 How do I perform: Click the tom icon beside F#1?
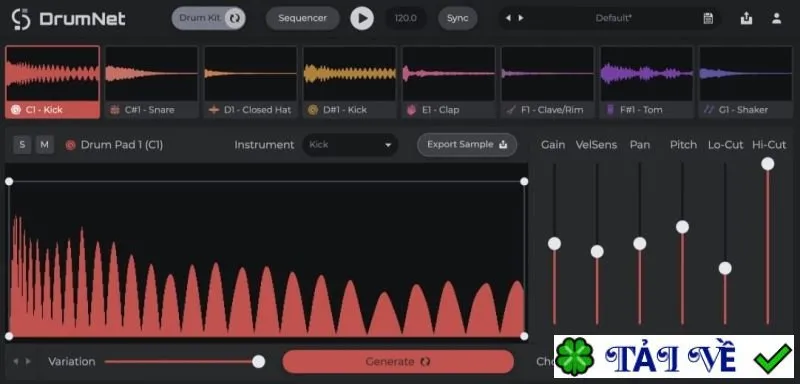(x=610, y=110)
